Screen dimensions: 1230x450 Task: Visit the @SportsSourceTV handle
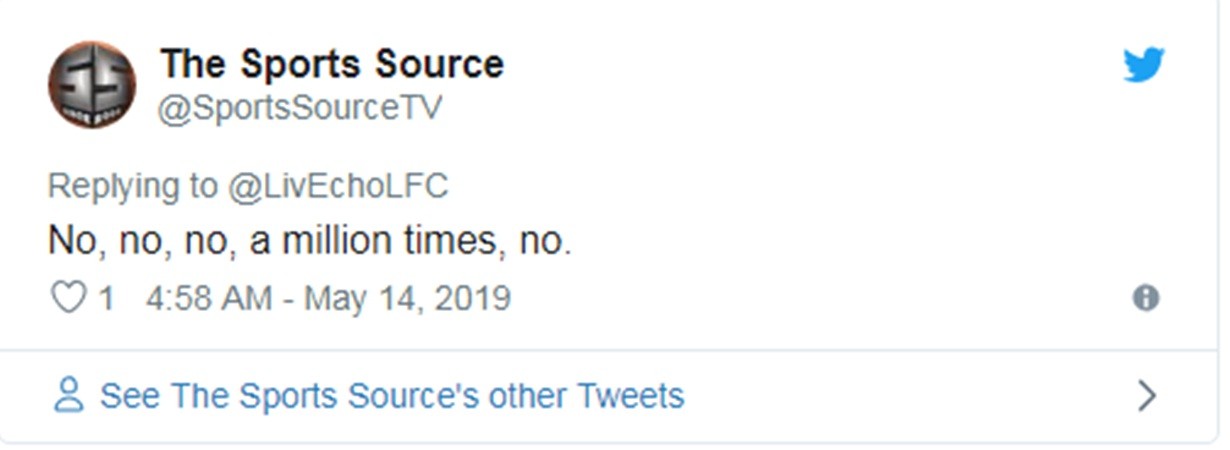300,107
